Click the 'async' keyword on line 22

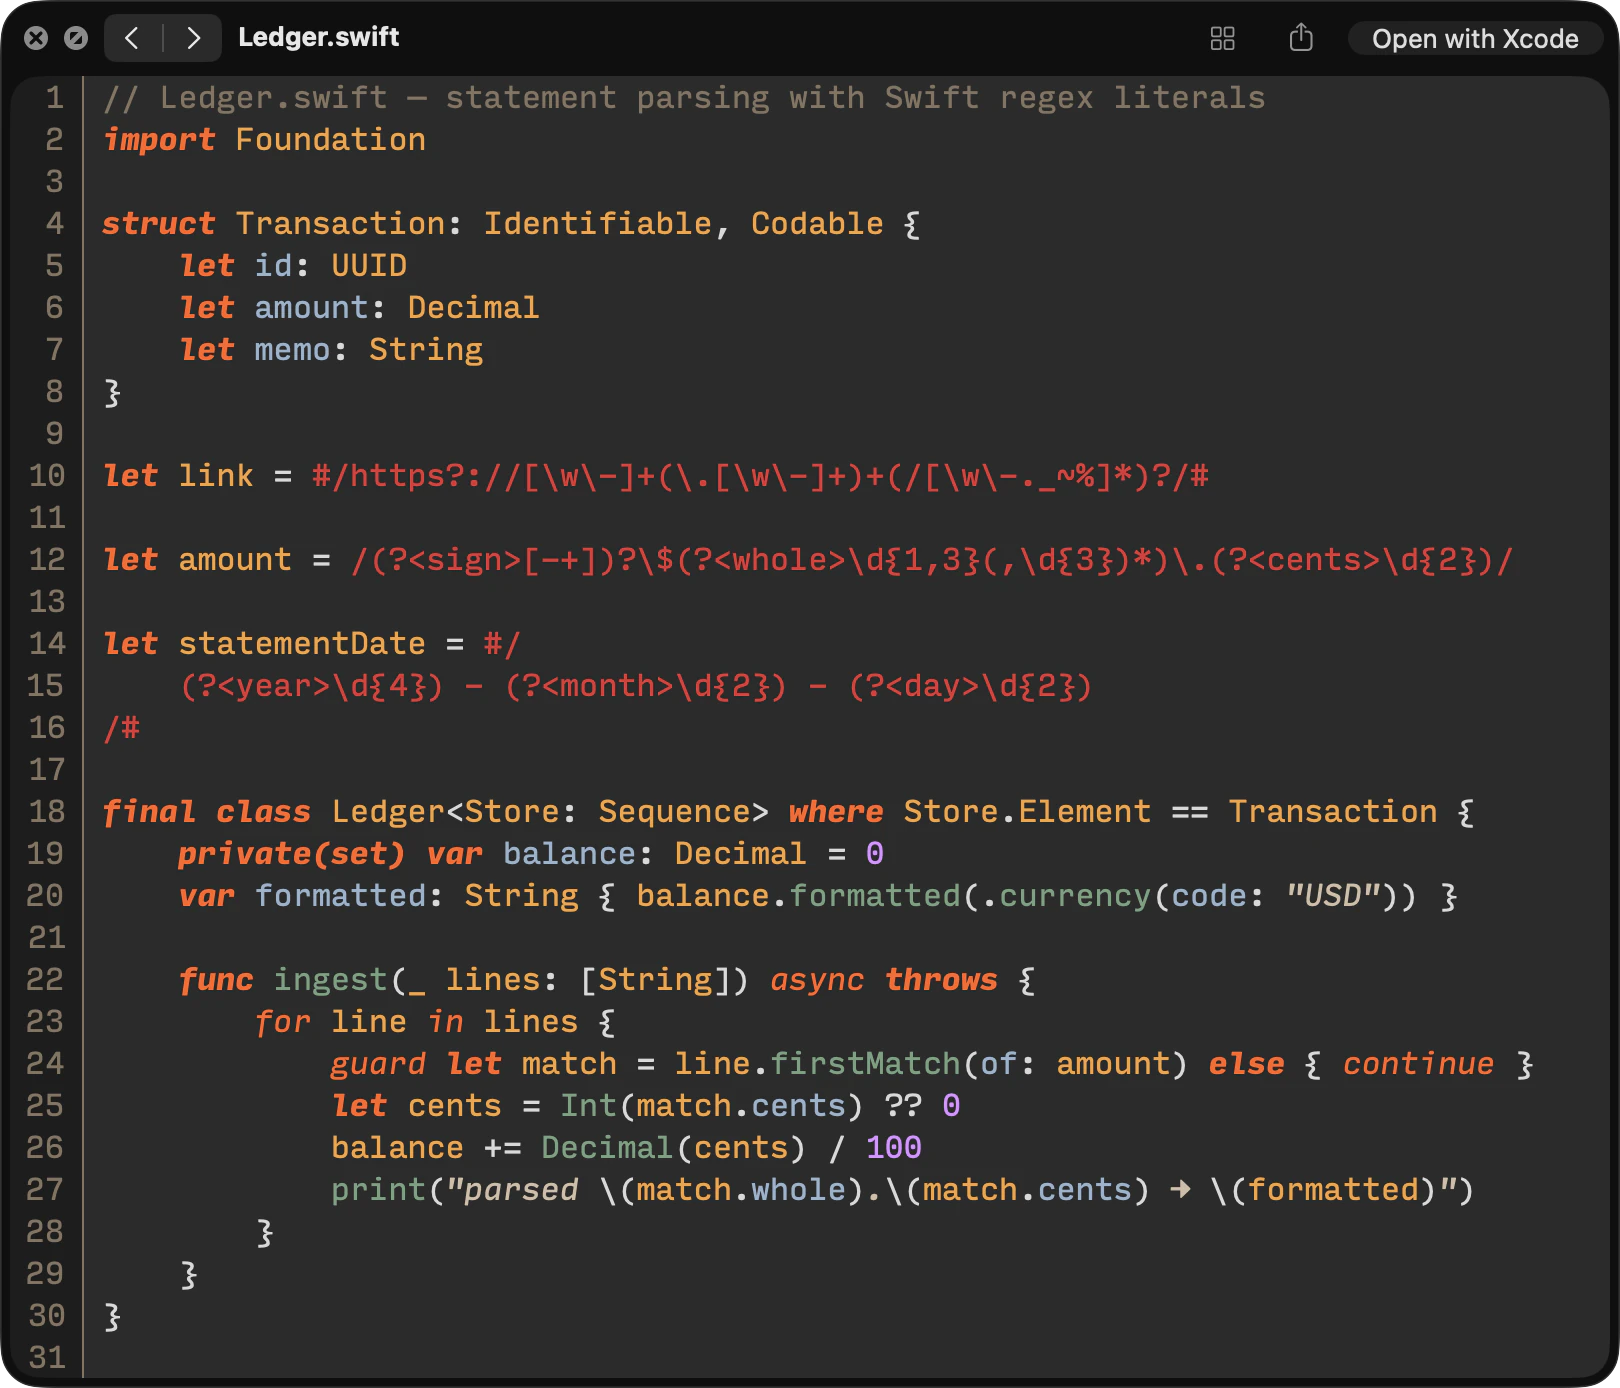(x=817, y=980)
